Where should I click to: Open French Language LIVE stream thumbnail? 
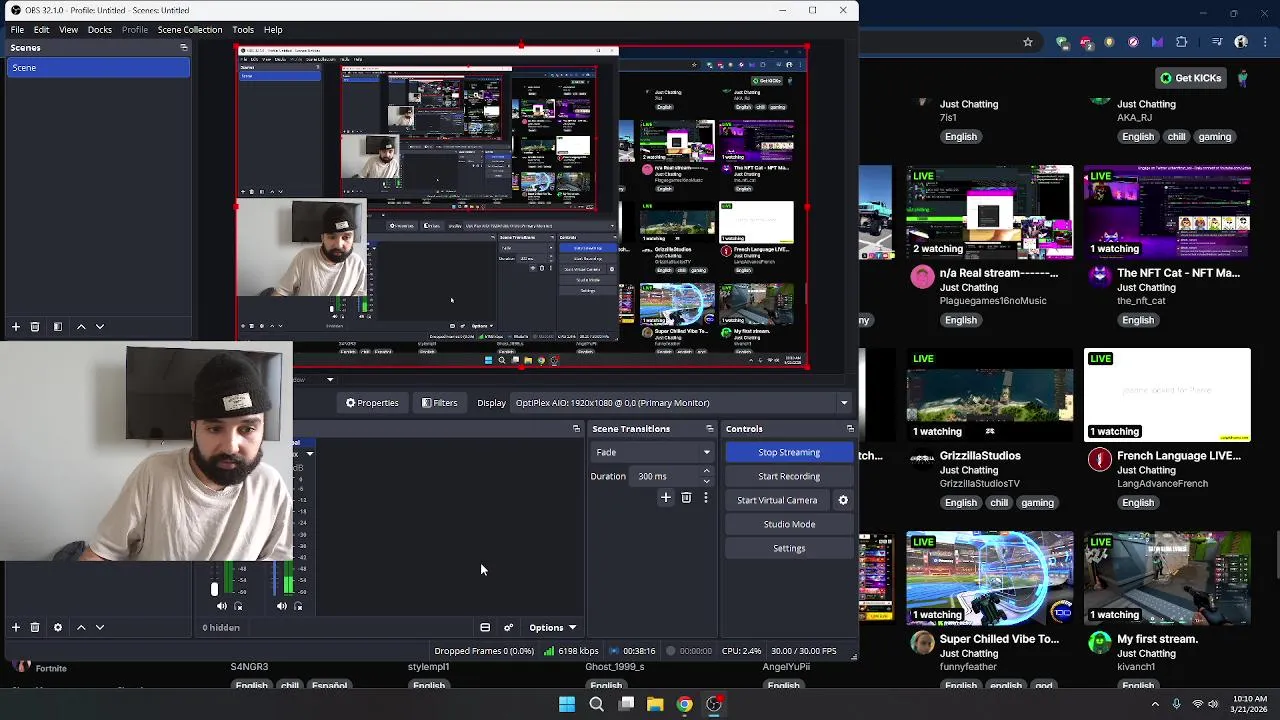pos(1167,395)
